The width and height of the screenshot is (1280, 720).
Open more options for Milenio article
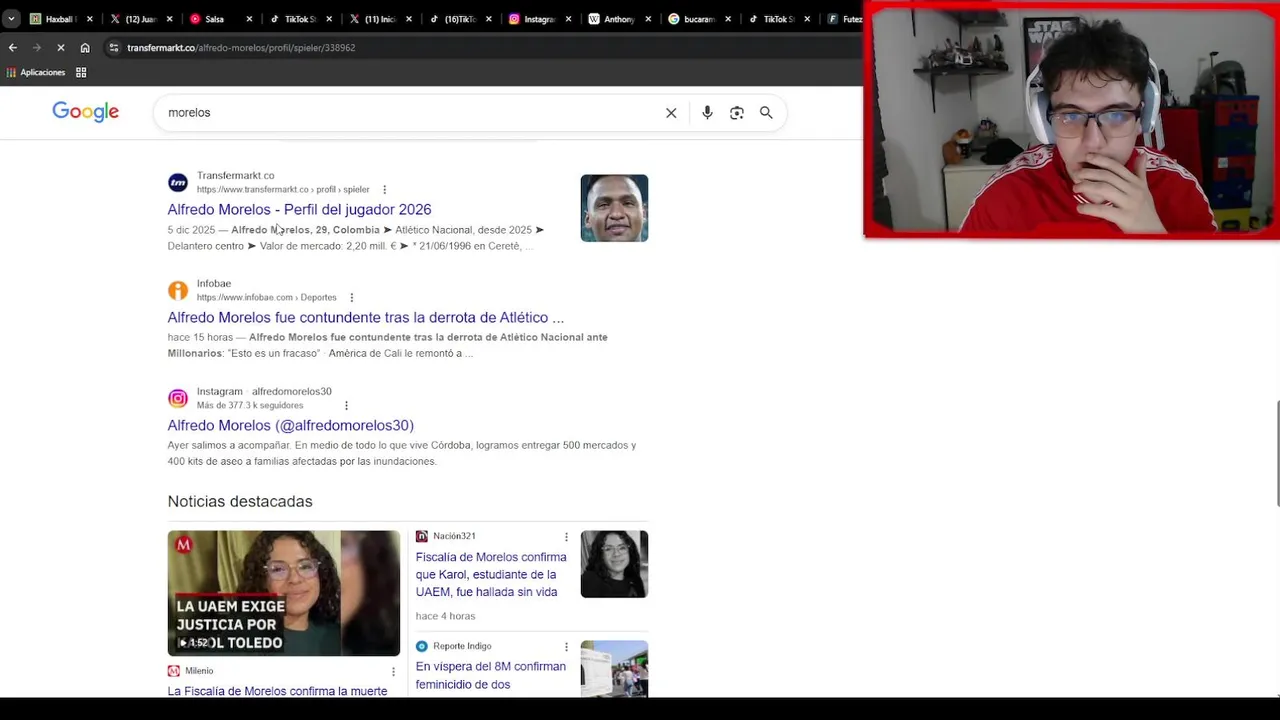pos(393,671)
